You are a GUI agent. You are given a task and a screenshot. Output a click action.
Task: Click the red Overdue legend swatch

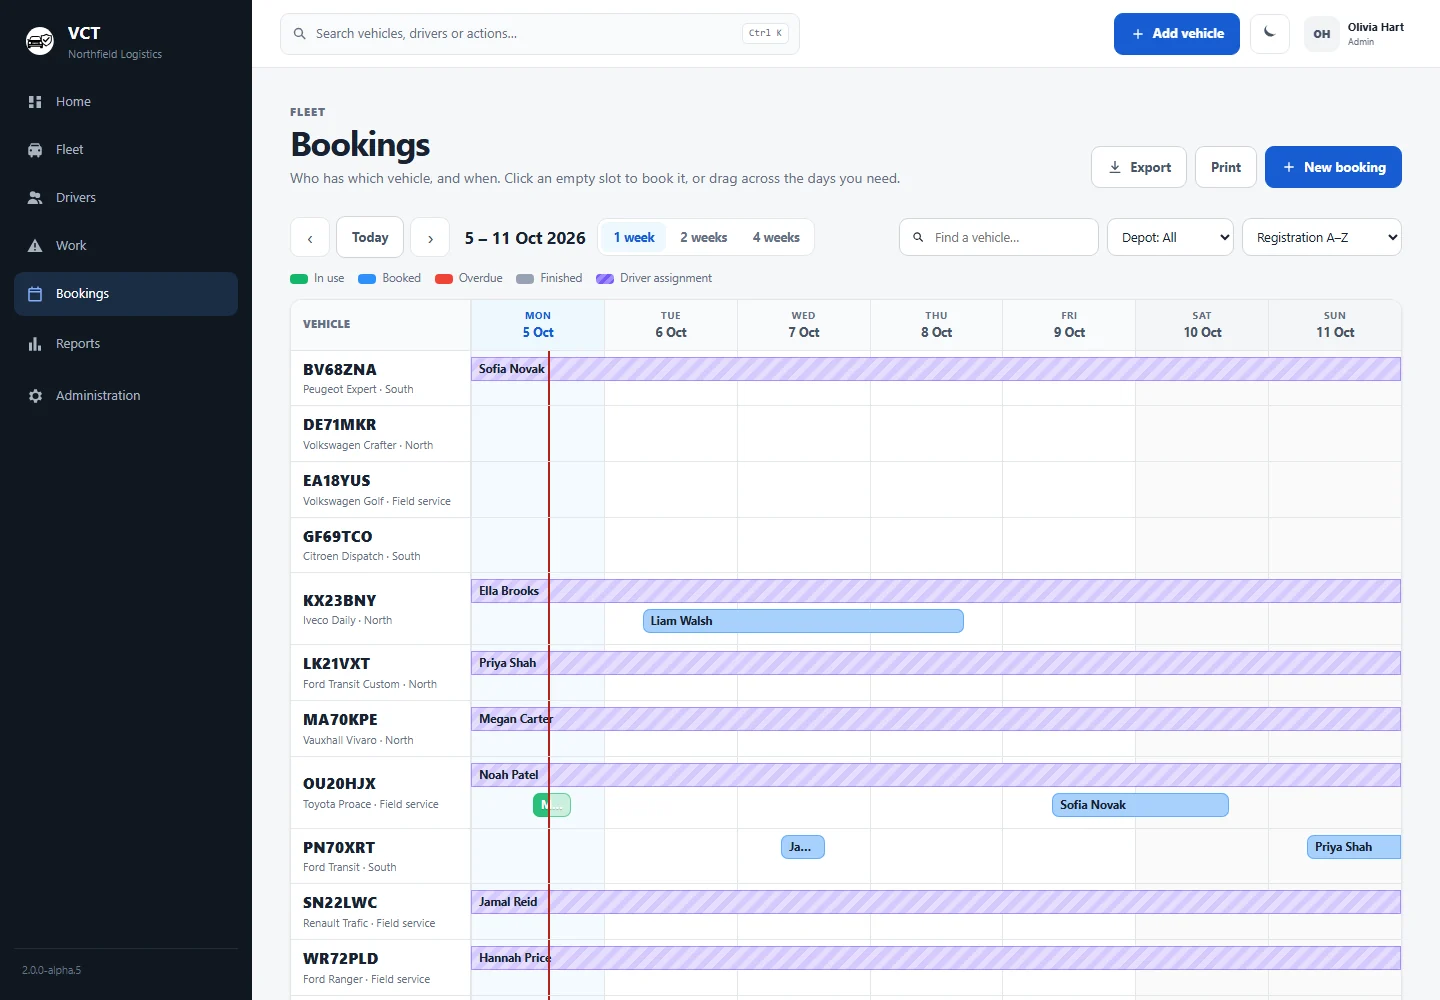(444, 279)
